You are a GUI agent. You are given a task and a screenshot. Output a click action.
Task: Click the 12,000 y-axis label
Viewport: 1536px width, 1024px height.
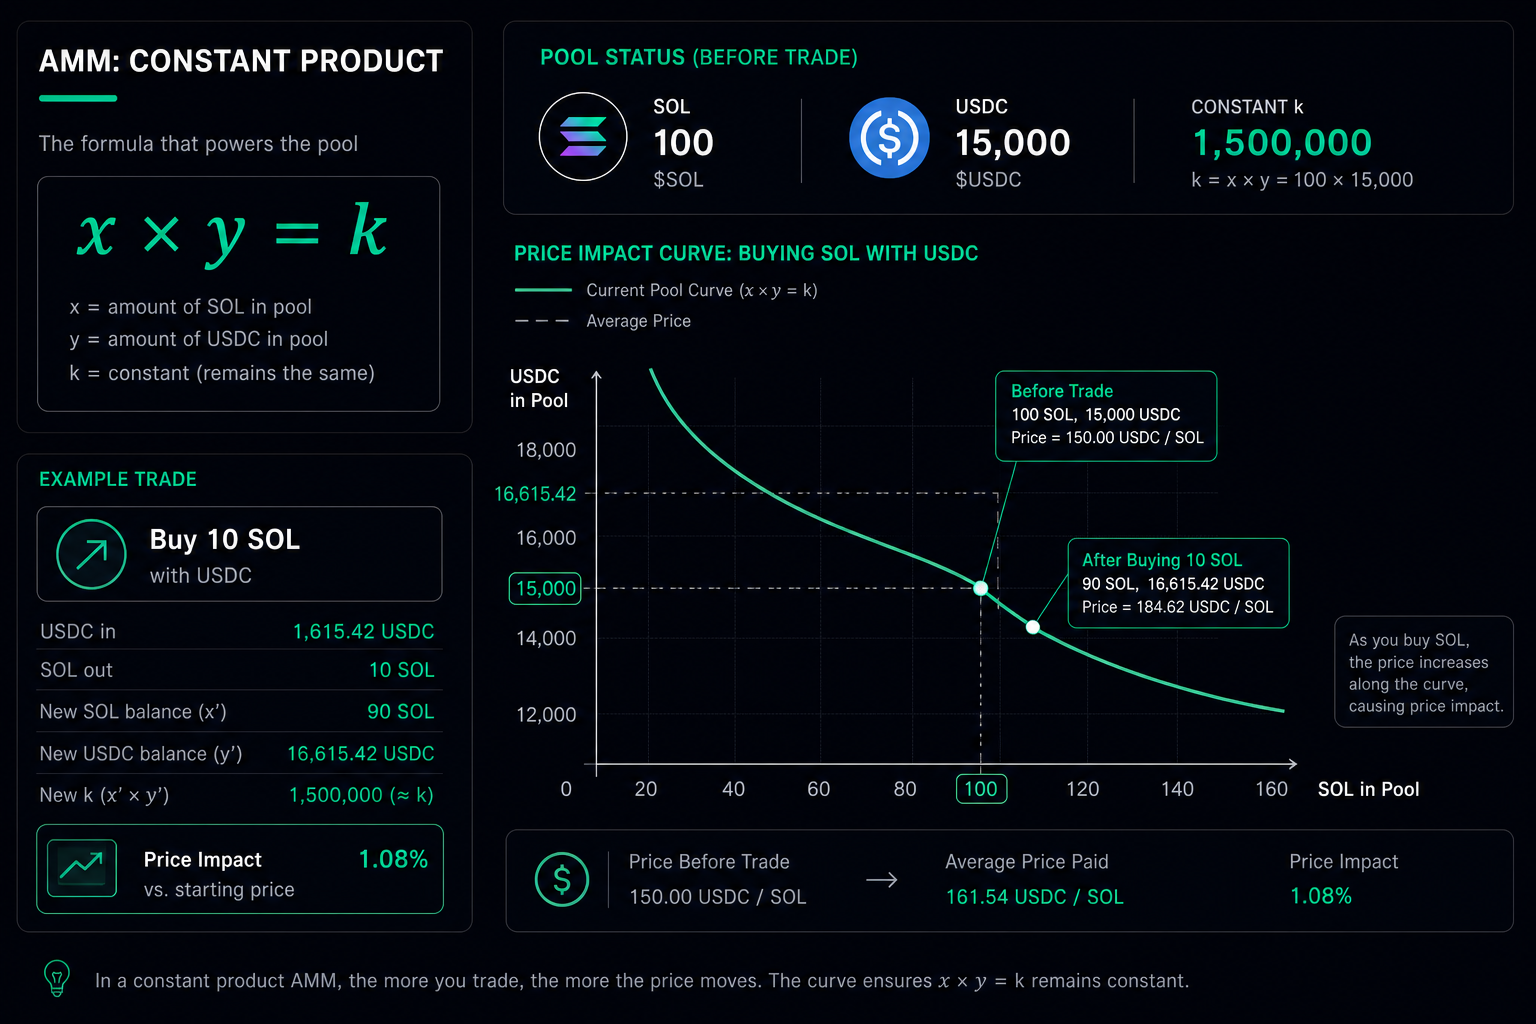(x=546, y=715)
